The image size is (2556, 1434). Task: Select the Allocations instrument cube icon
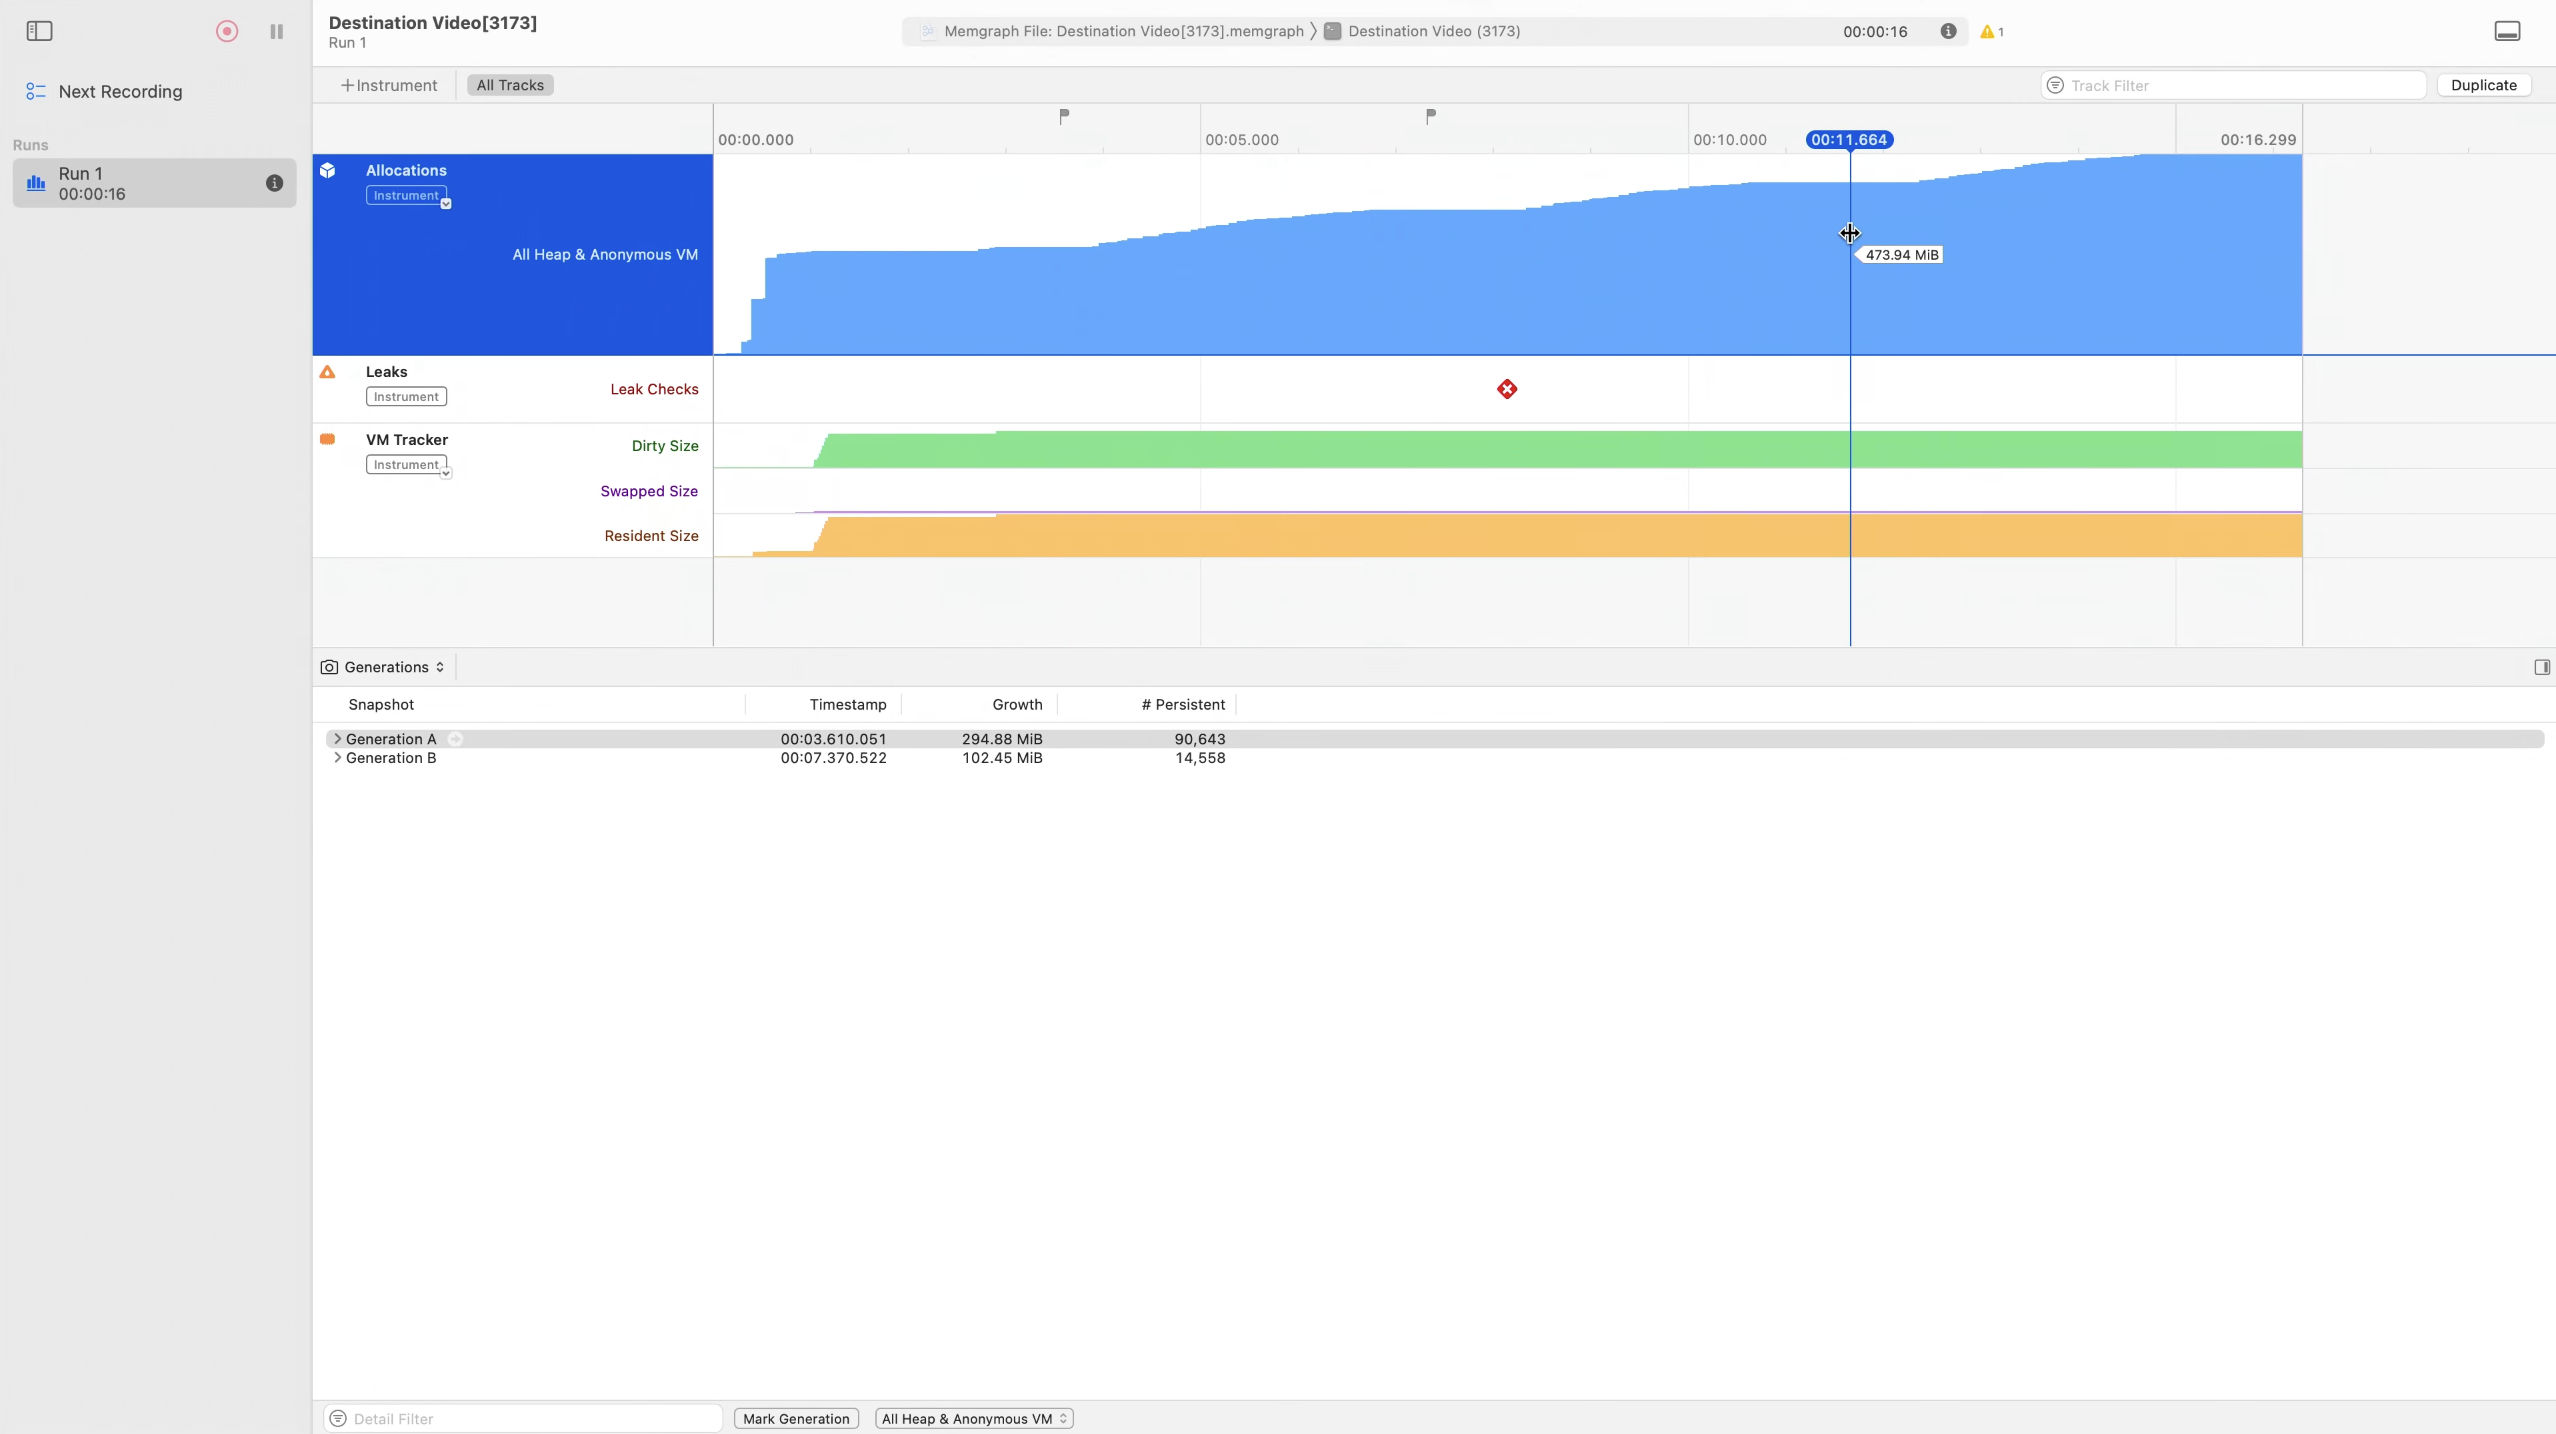tap(327, 171)
